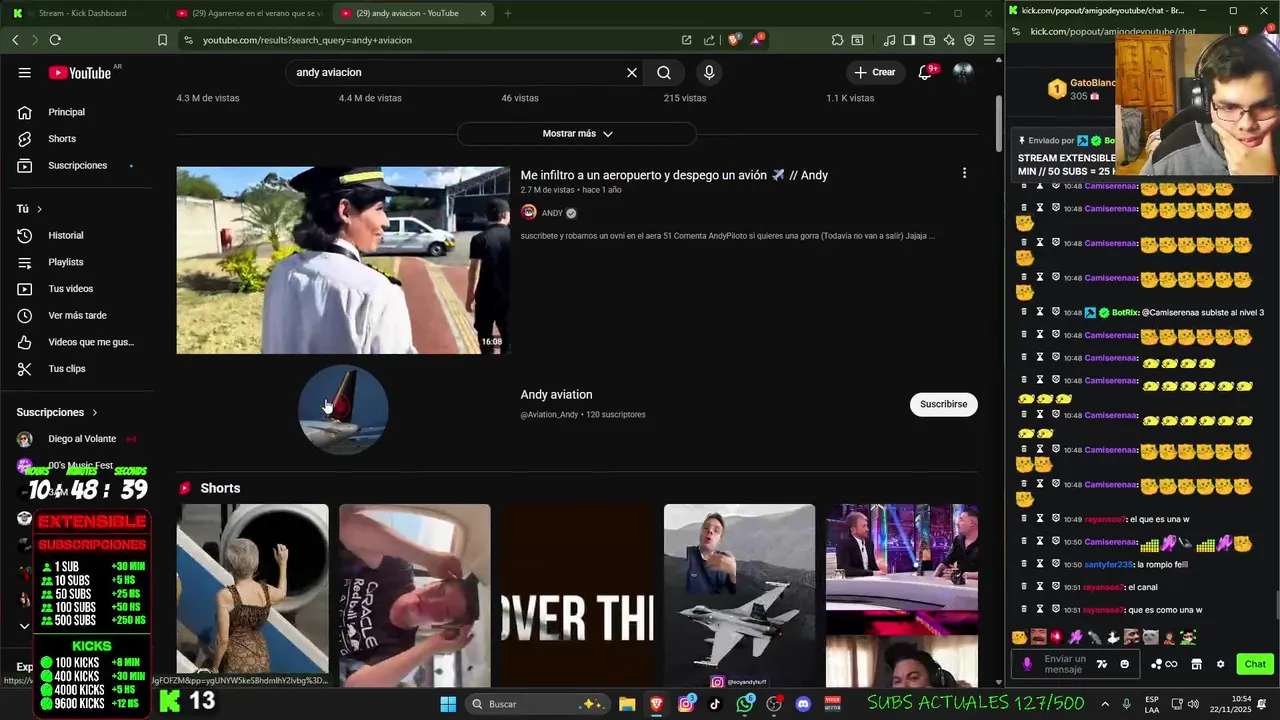The image size is (1280, 720).
Task: Open Suscripciones in sidebar
Action: [78, 165]
